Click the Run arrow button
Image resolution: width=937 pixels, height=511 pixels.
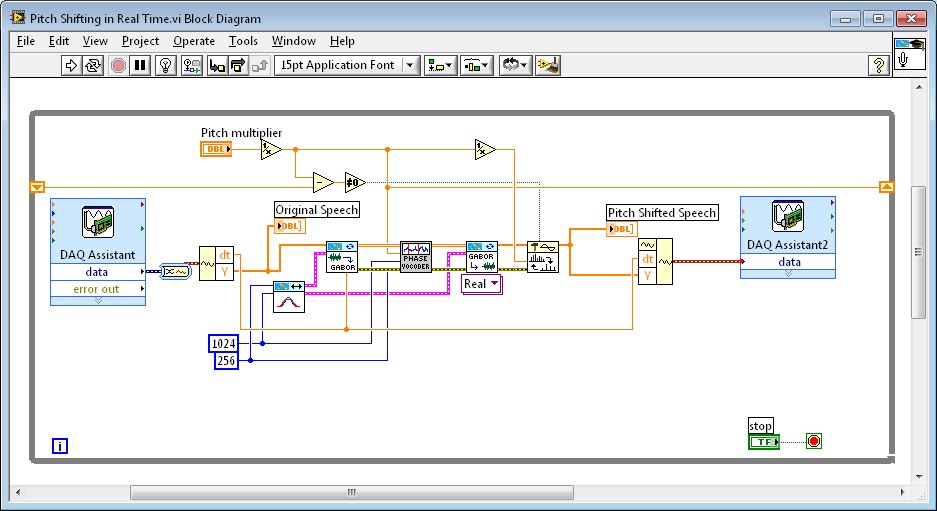71,65
